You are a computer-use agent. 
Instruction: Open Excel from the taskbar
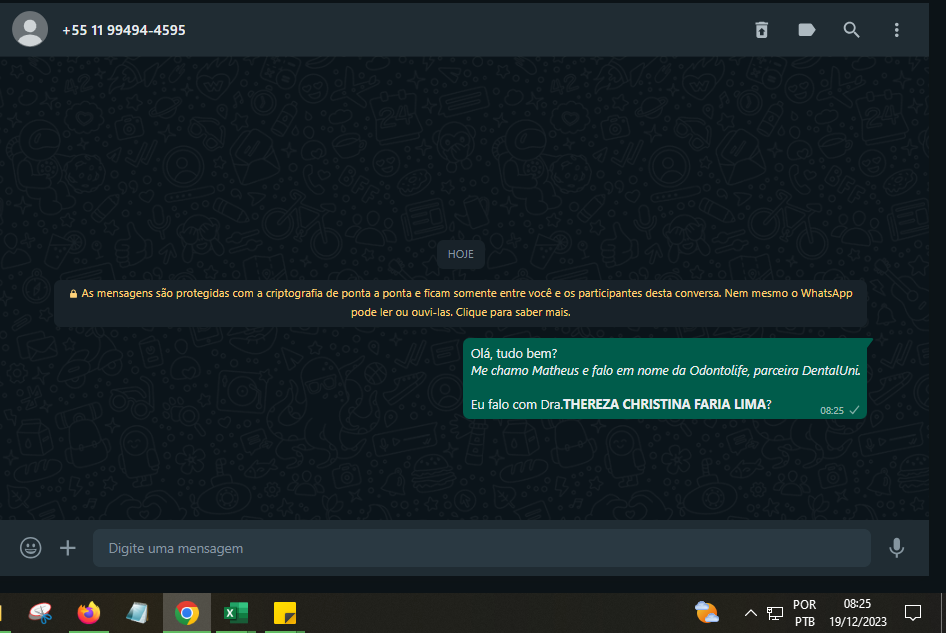(x=236, y=613)
